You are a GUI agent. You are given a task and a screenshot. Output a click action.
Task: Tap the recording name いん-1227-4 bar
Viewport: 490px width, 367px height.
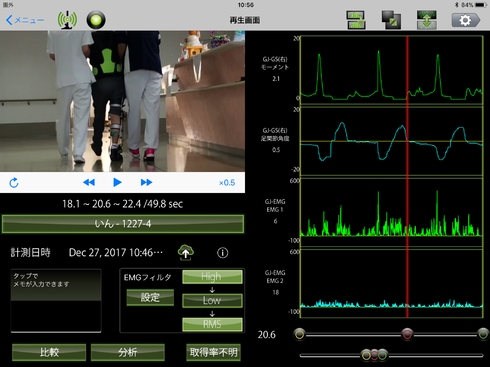[123, 224]
